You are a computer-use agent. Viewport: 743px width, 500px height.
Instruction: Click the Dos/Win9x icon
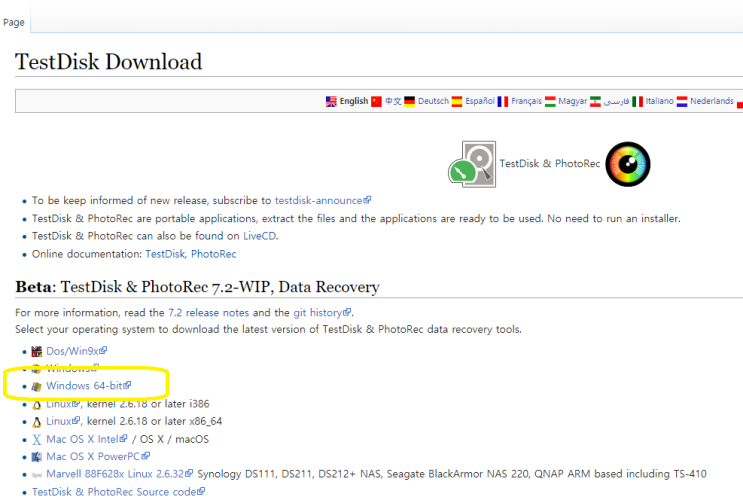click(x=36, y=351)
